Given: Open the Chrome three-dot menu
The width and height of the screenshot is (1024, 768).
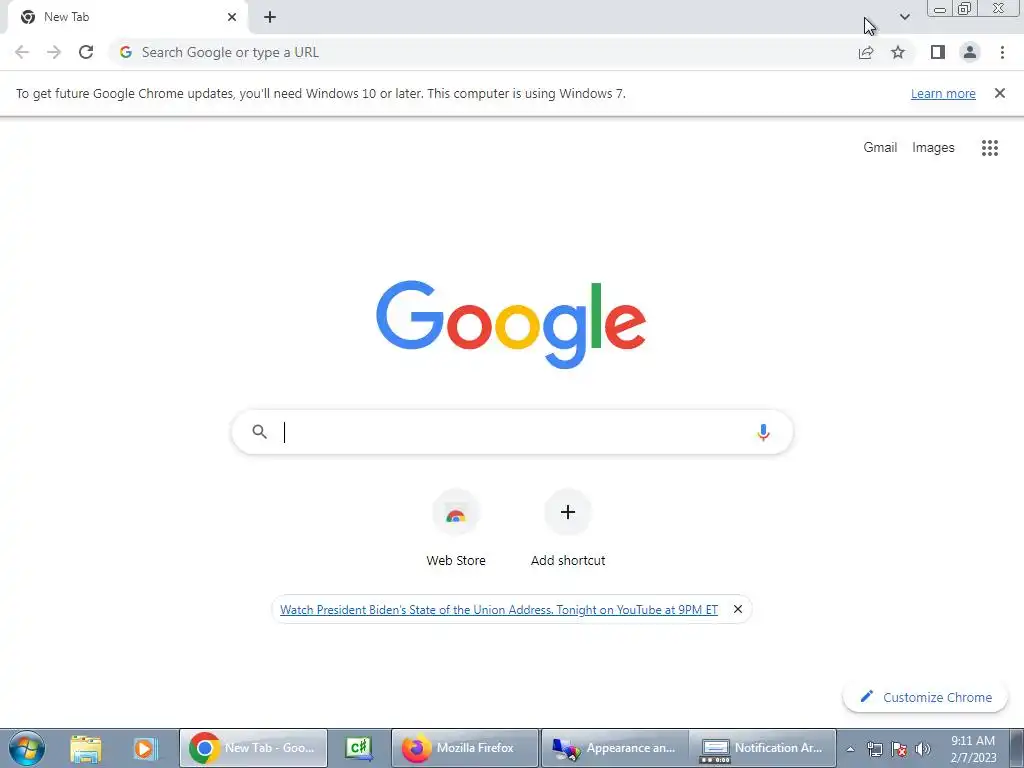Looking at the screenshot, I should tap(1002, 52).
